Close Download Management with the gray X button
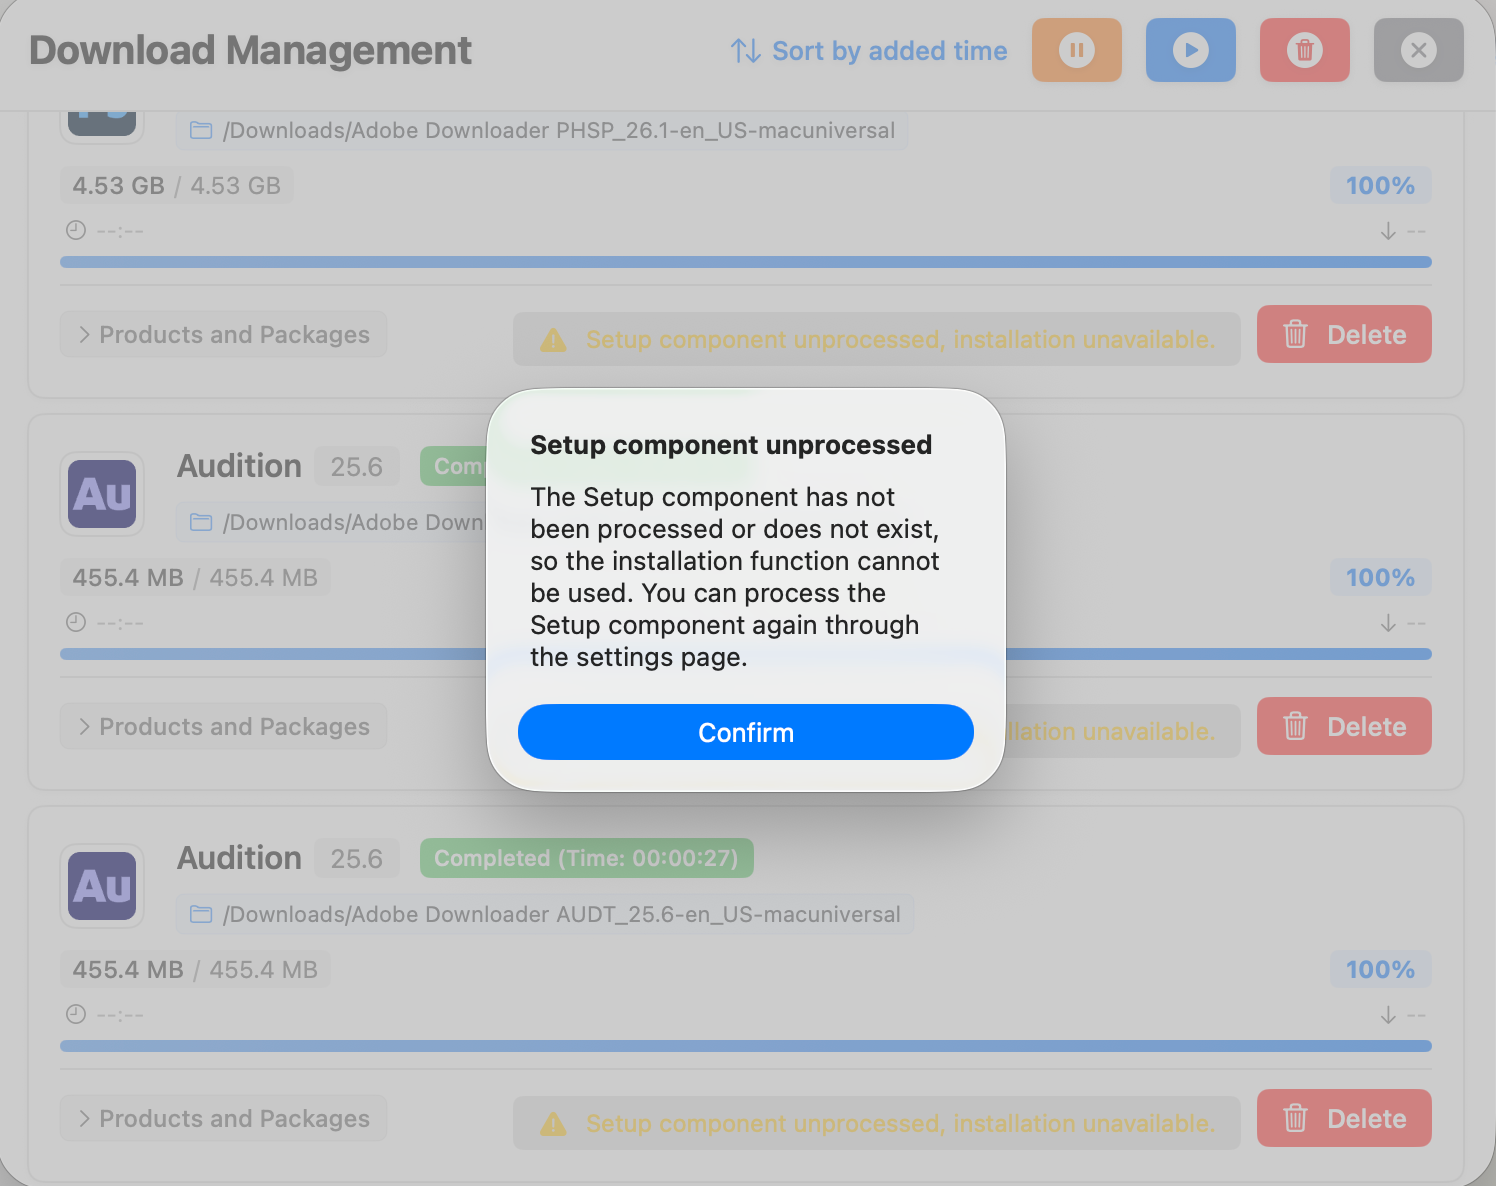The height and width of the screenshot is (1186, 1496). 1418,50
